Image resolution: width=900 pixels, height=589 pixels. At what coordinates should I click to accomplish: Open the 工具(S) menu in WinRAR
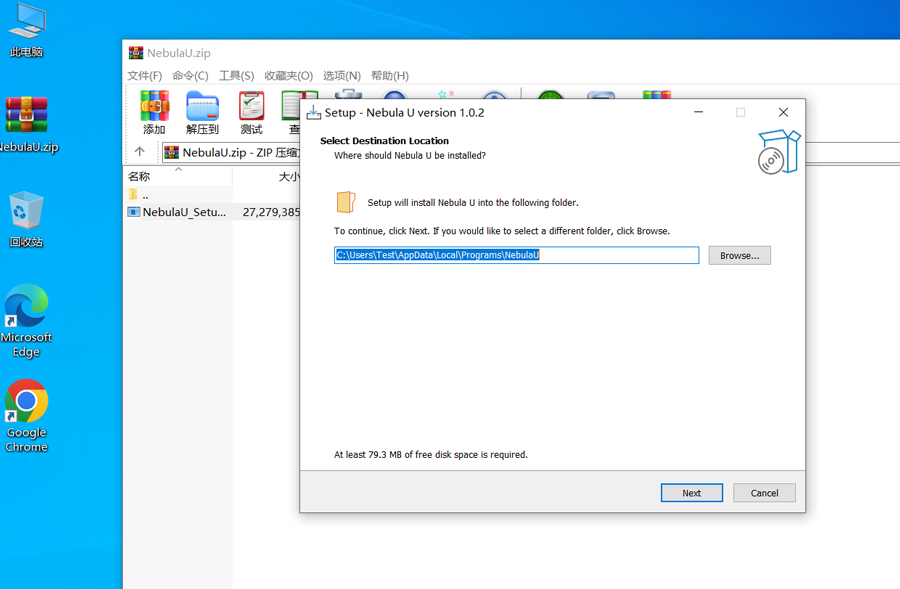point(236,76)
